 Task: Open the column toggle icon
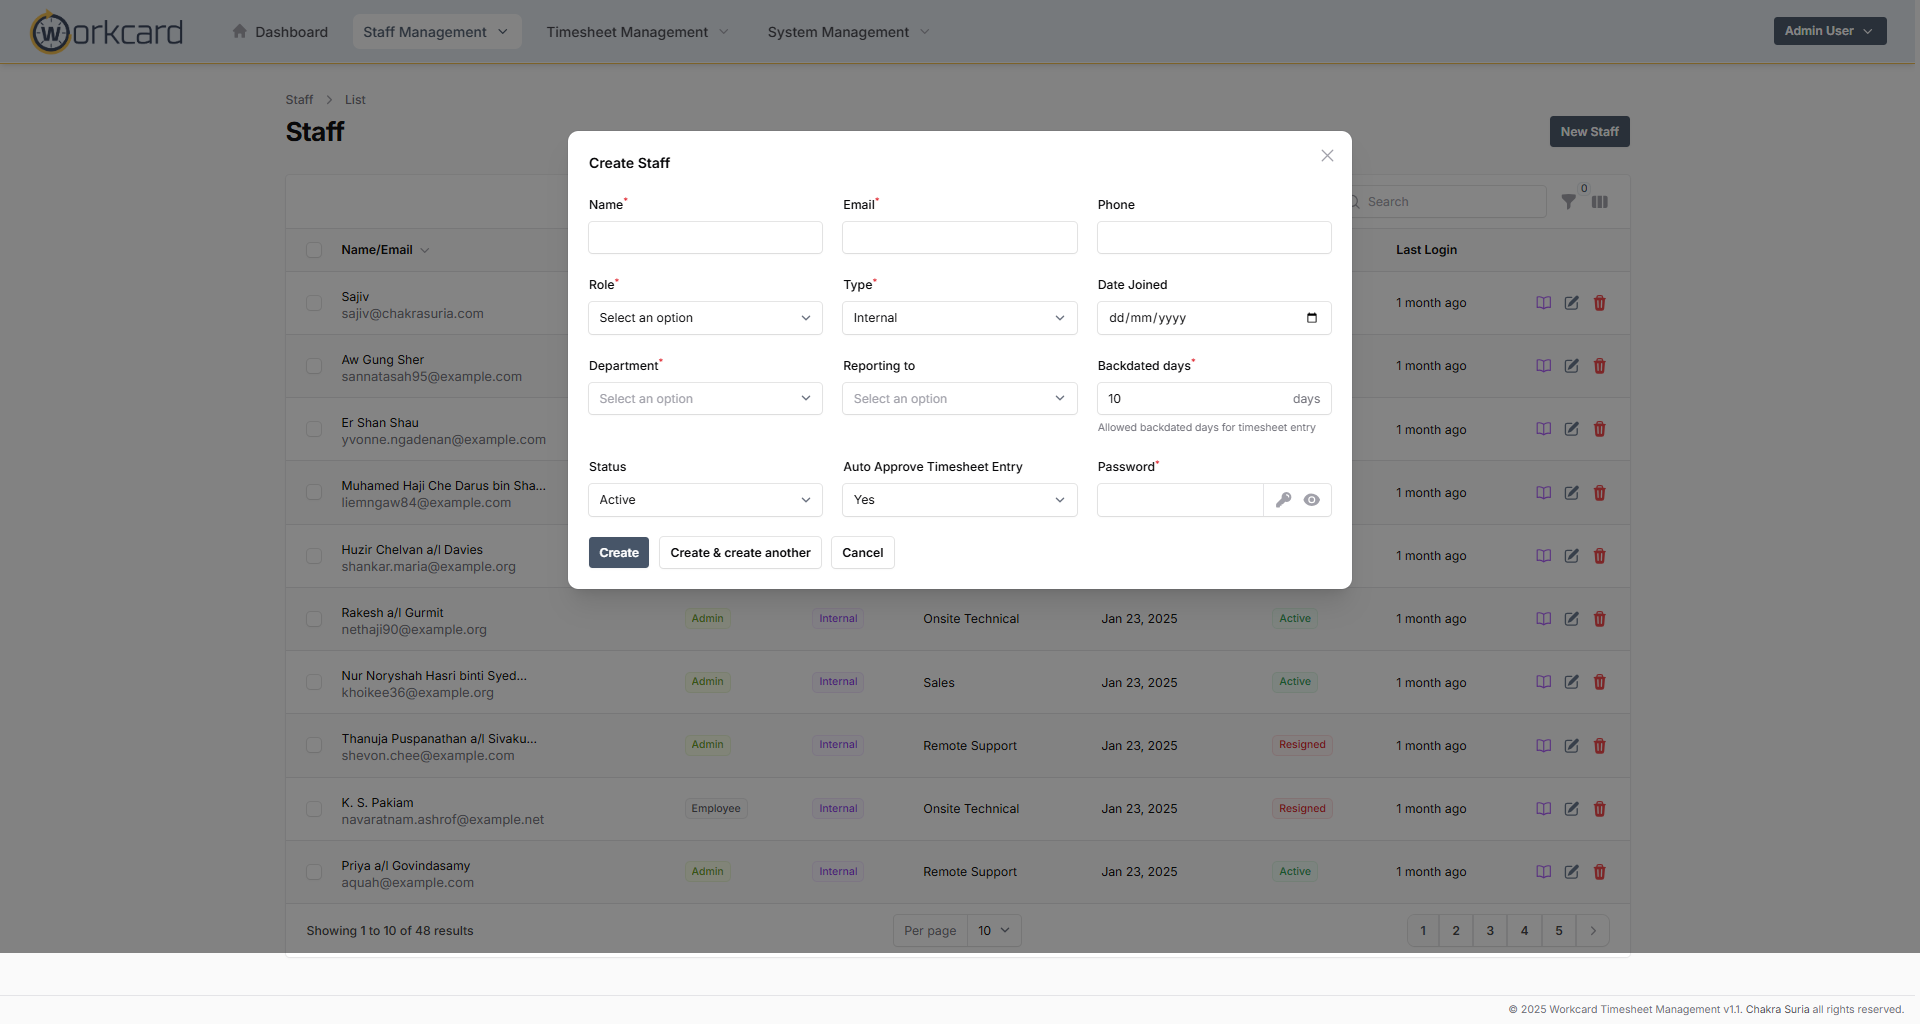1600,202
